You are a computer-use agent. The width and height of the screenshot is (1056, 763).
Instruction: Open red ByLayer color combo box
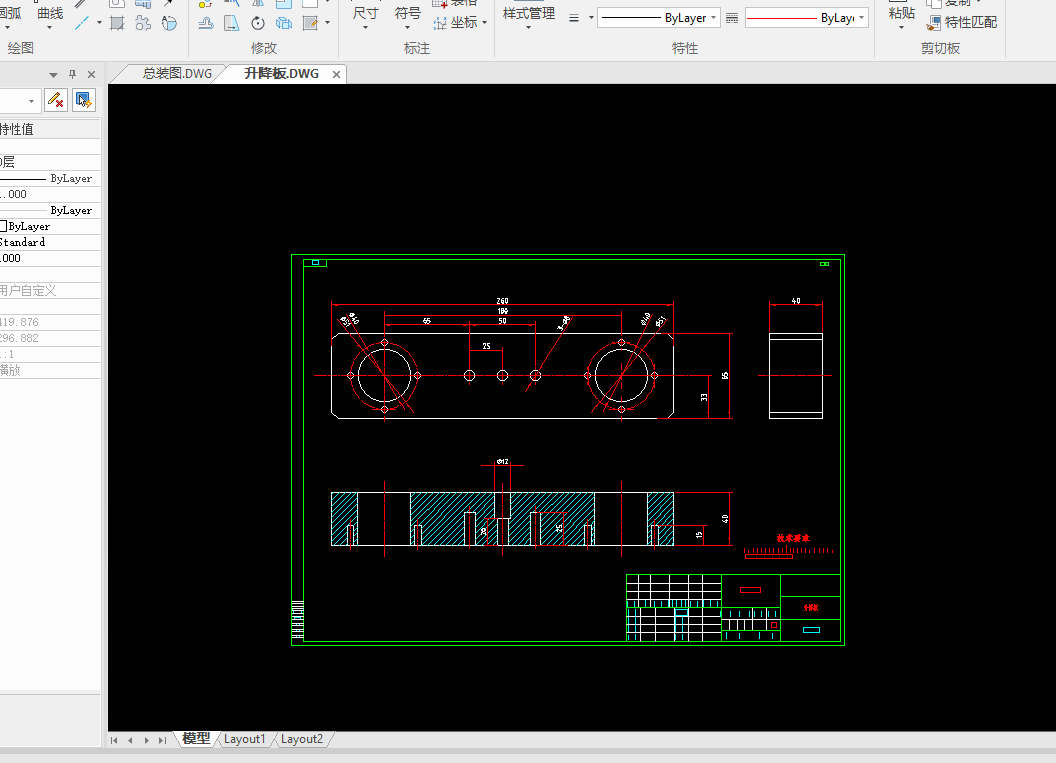click(806, 18)
